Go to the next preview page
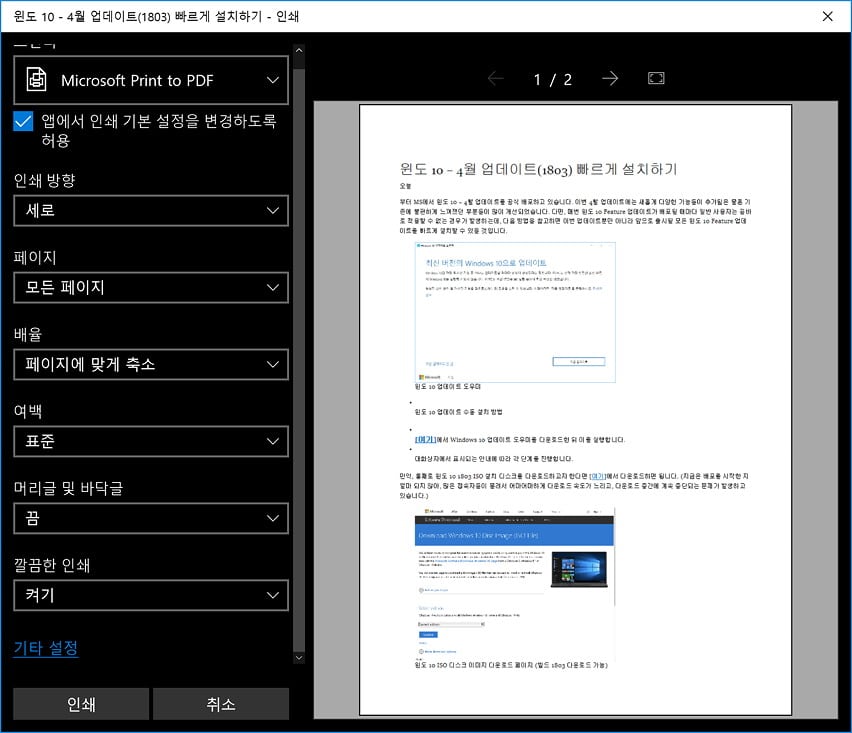The height and width of the screenshot is (733, 852). point(610,79)
